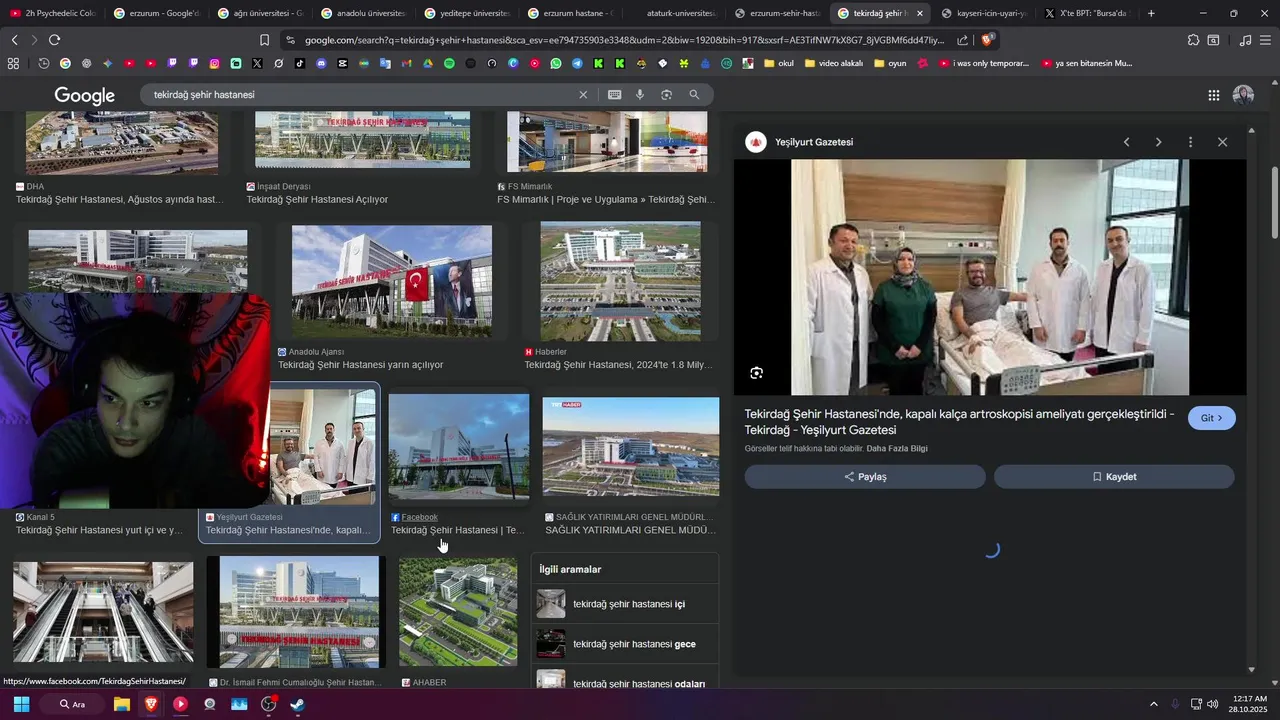
Task: Click the magnifier search button in the search box
Action: tap(694, 95)
